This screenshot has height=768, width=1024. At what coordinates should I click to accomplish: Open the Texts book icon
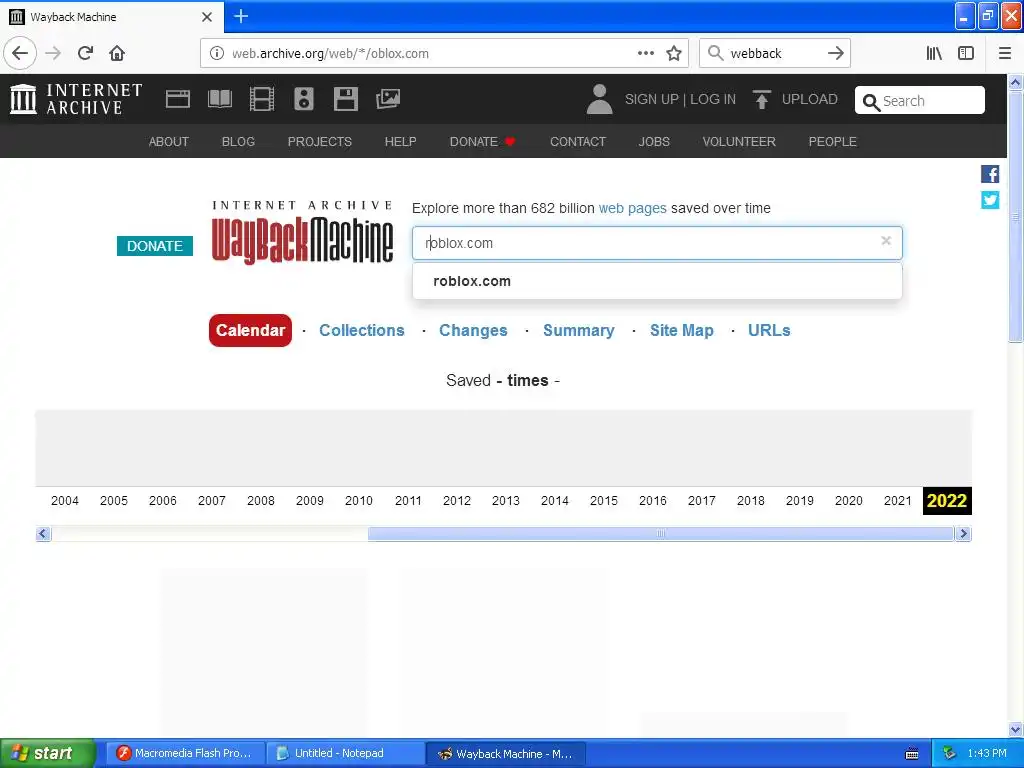[220, 99]
